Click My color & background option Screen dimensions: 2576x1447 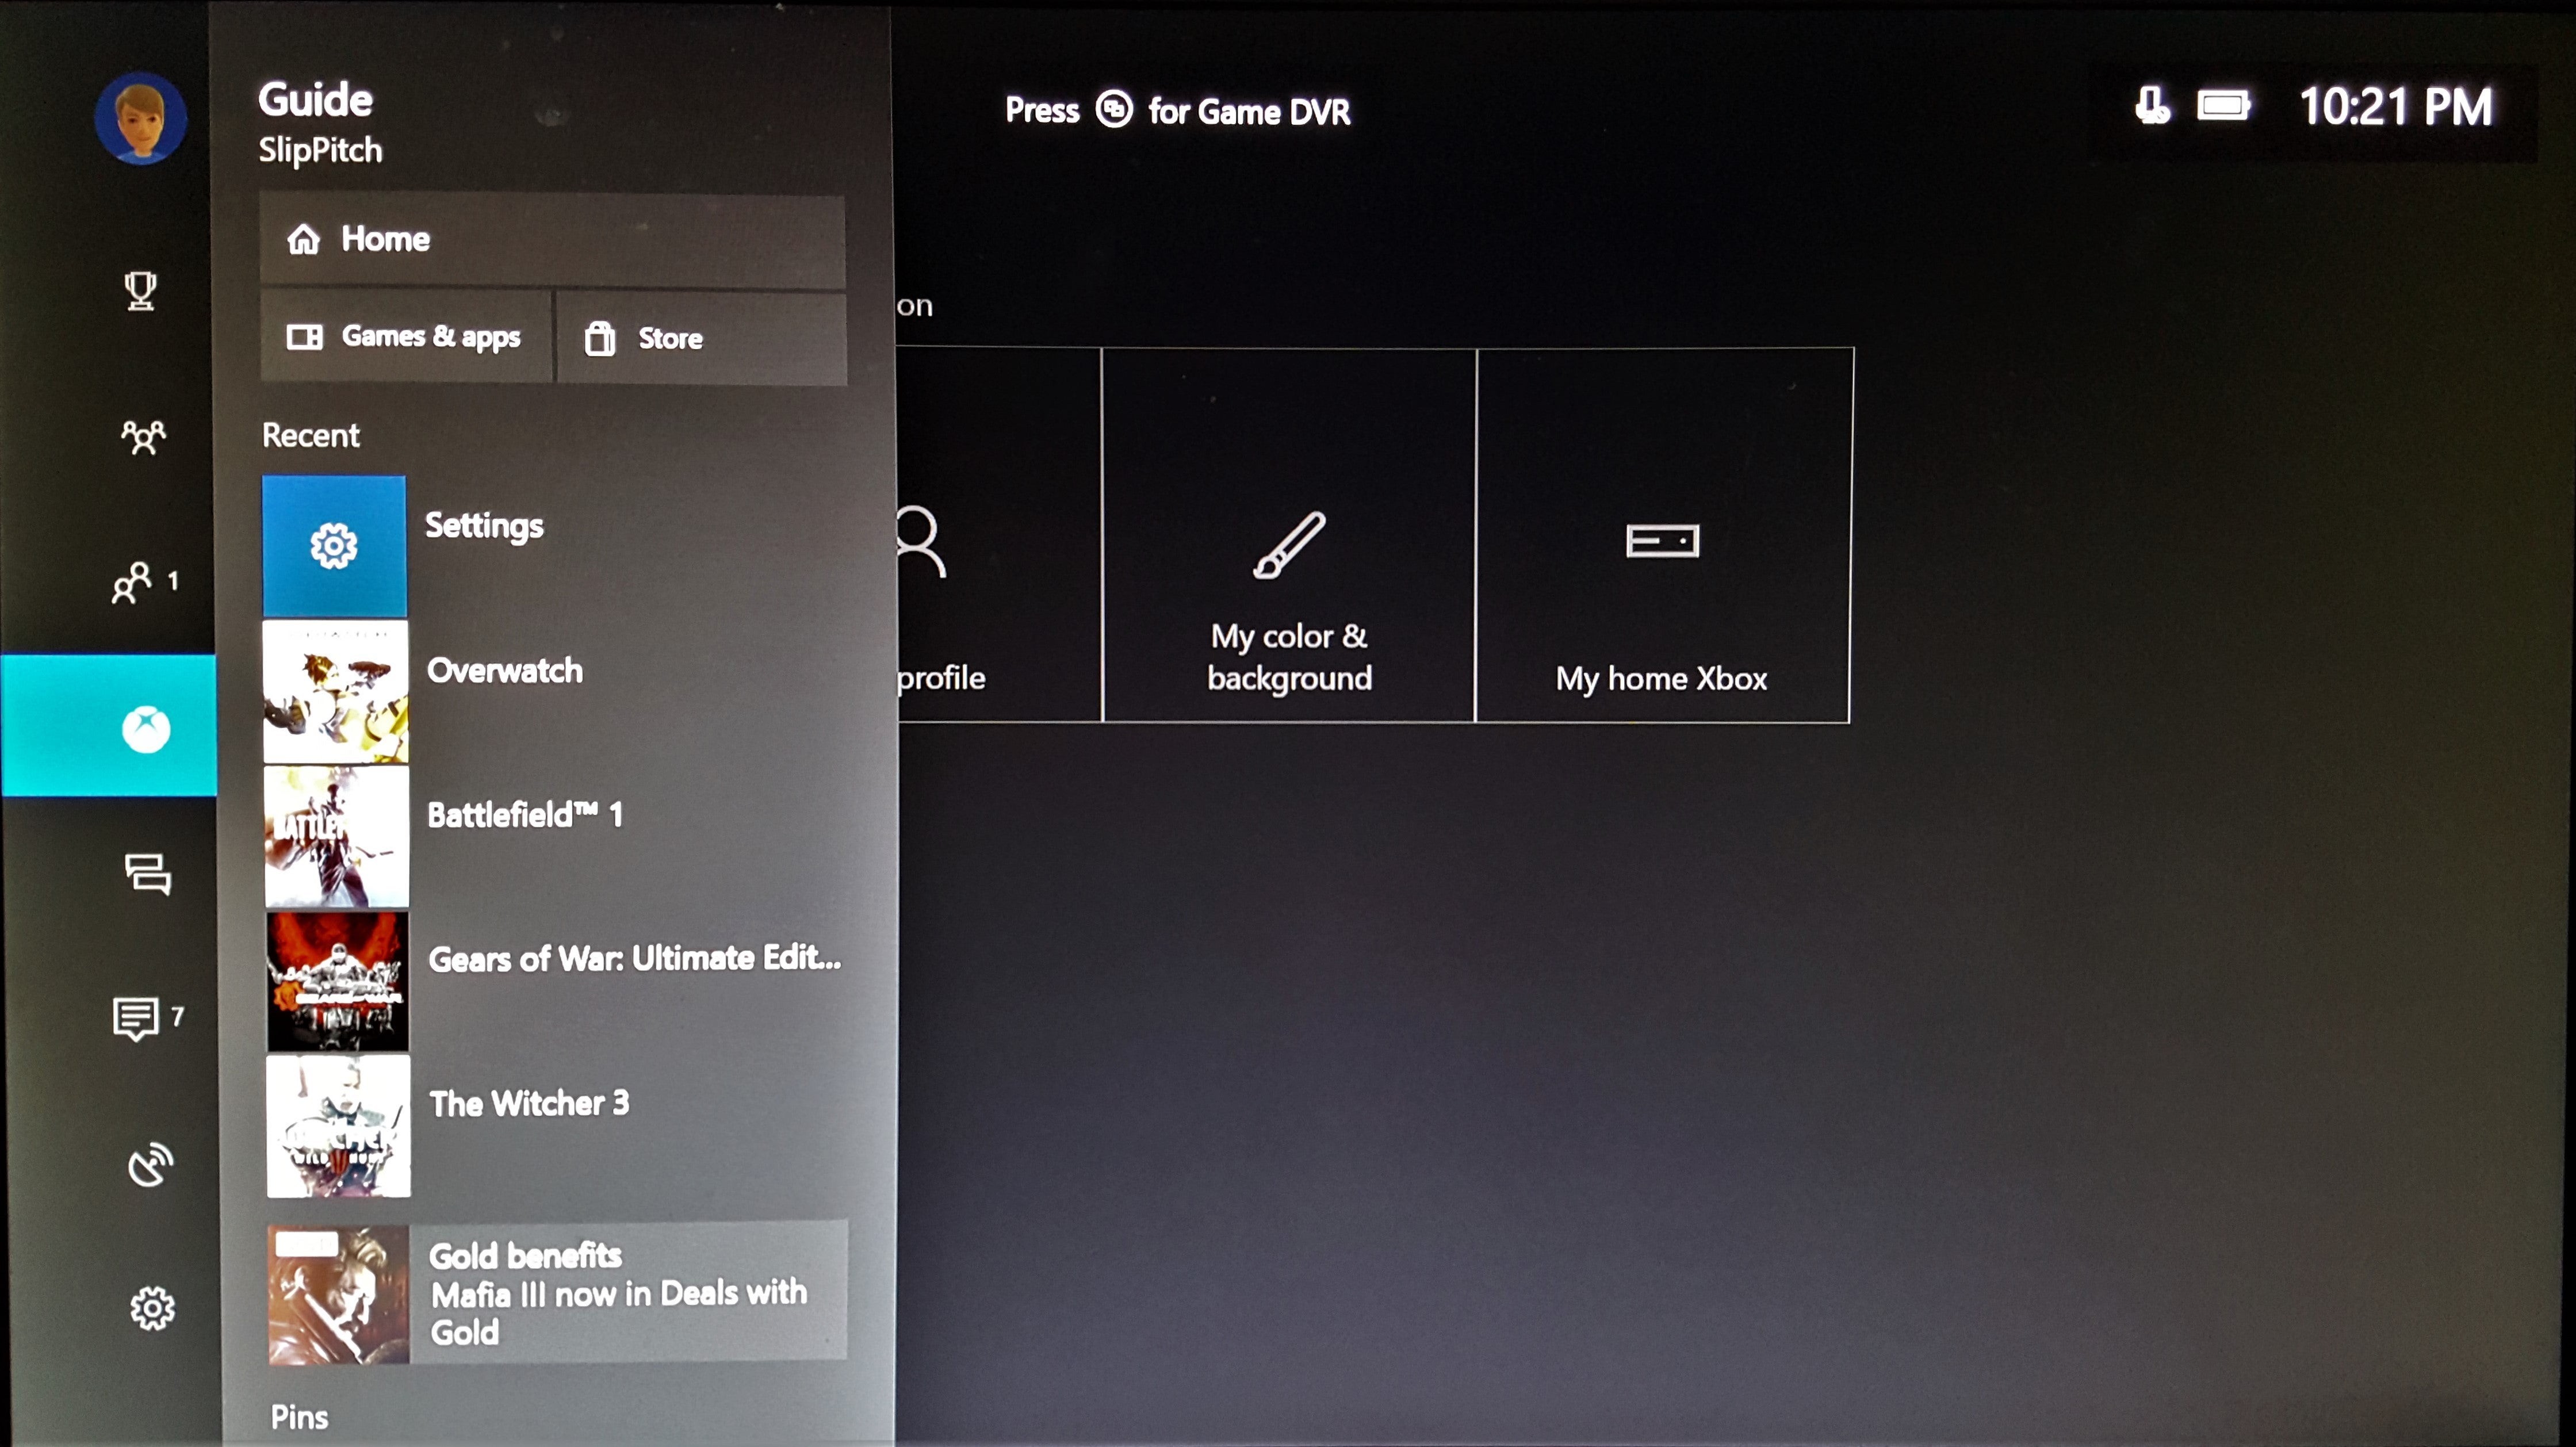coord(1286,592)
